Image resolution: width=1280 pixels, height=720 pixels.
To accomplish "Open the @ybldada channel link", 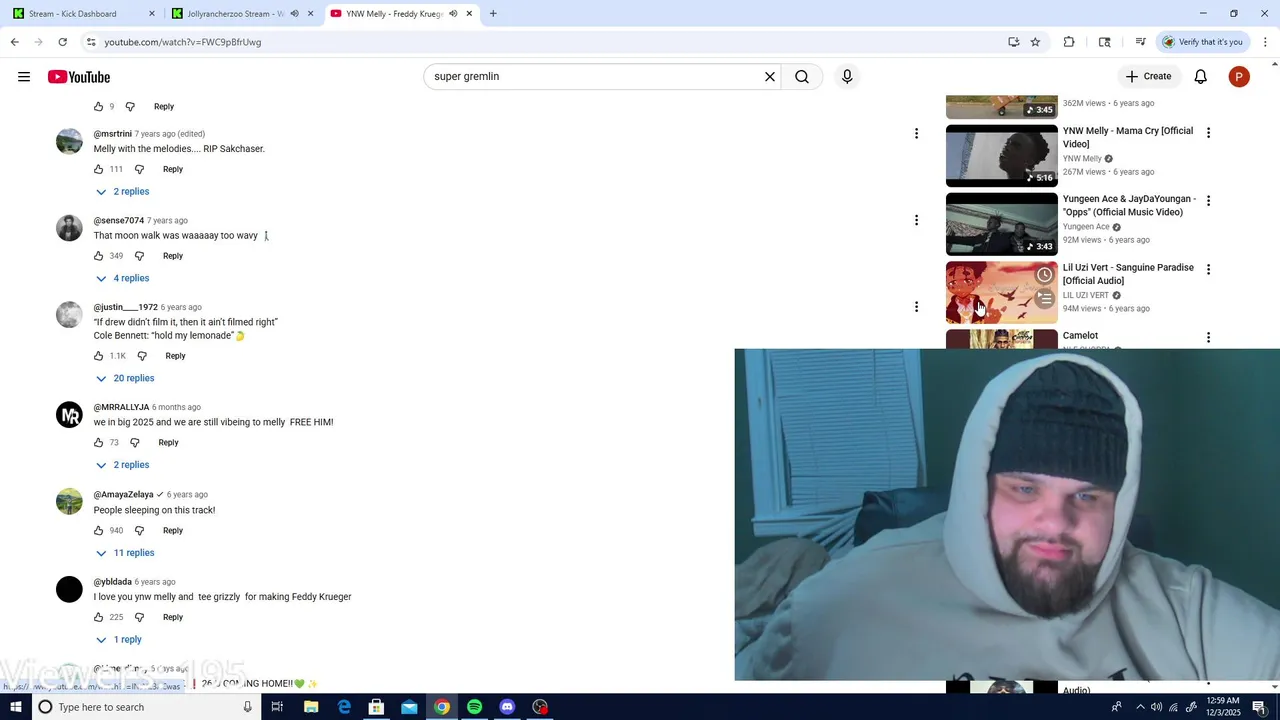I will pos(113,582).
